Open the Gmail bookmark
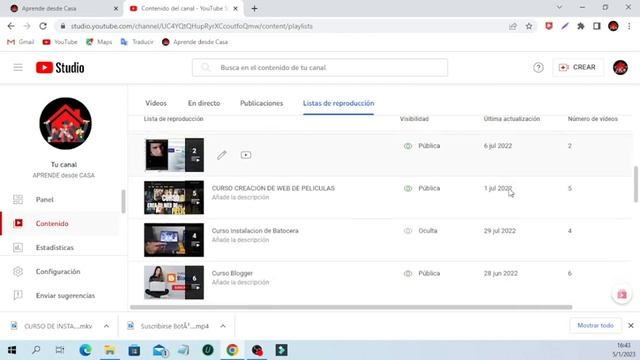 pos(20,42)
